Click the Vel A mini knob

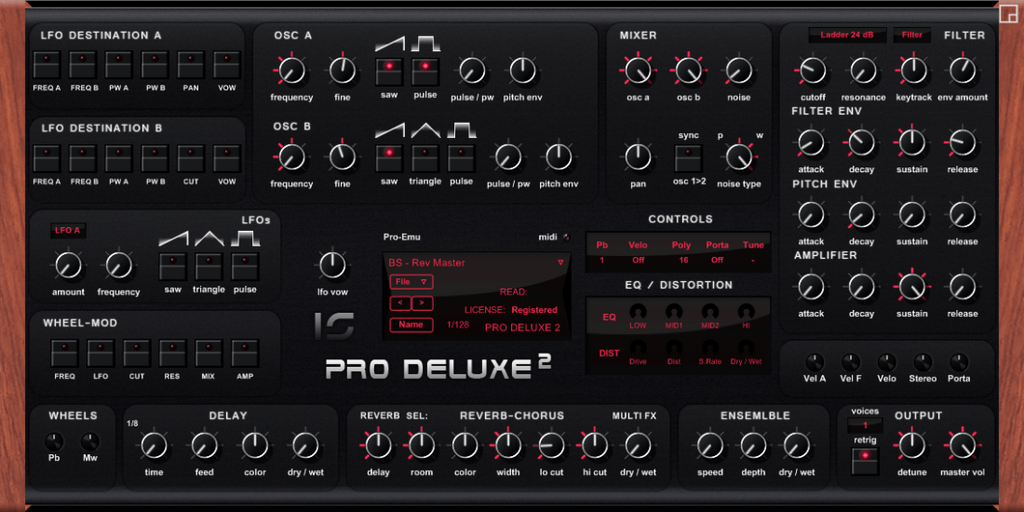814,362
